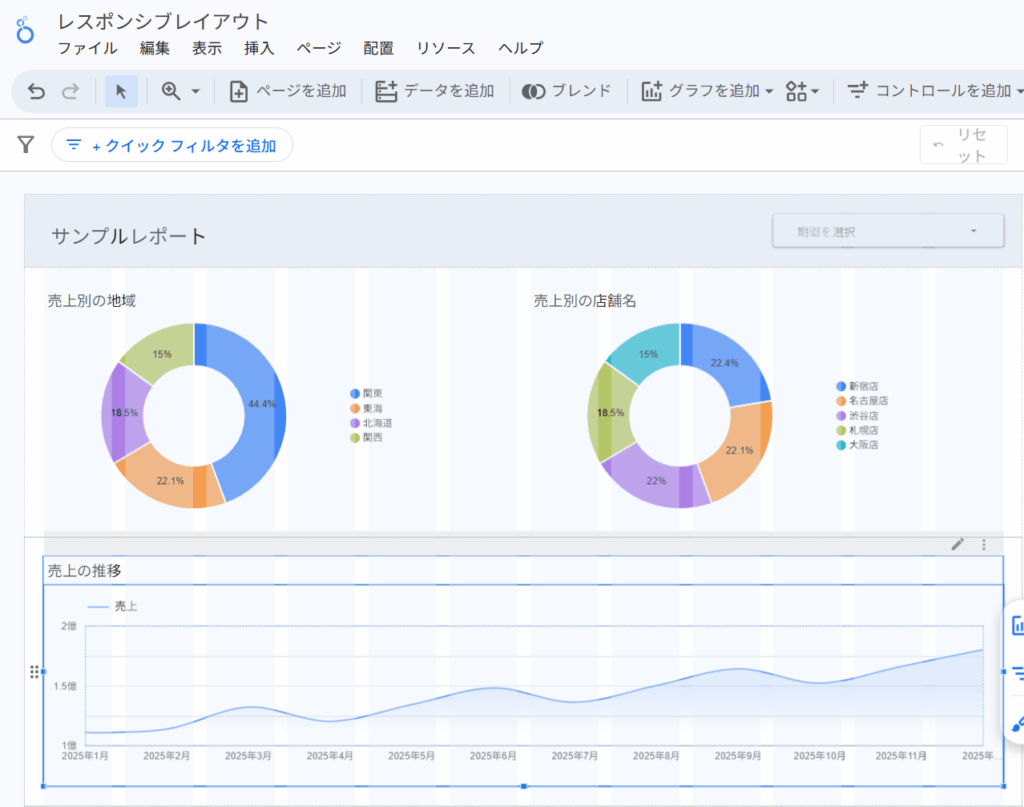Viewport: 1024px width, 807px height.
Task: Click the add-chart icon
Action: (651, 91)
